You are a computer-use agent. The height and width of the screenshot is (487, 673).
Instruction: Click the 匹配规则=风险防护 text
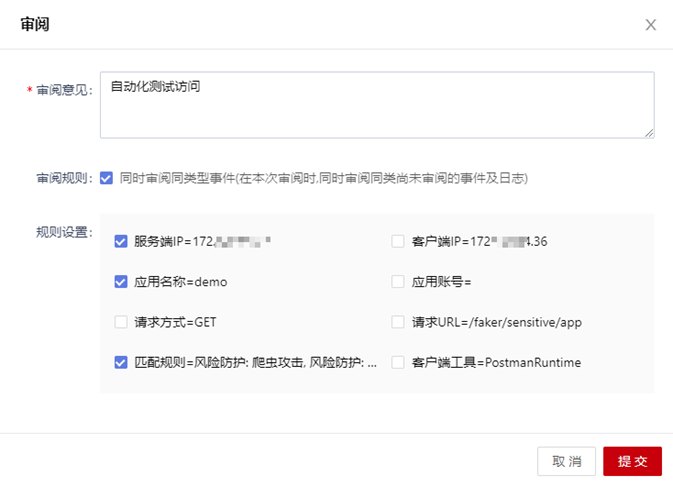point(255,363)
